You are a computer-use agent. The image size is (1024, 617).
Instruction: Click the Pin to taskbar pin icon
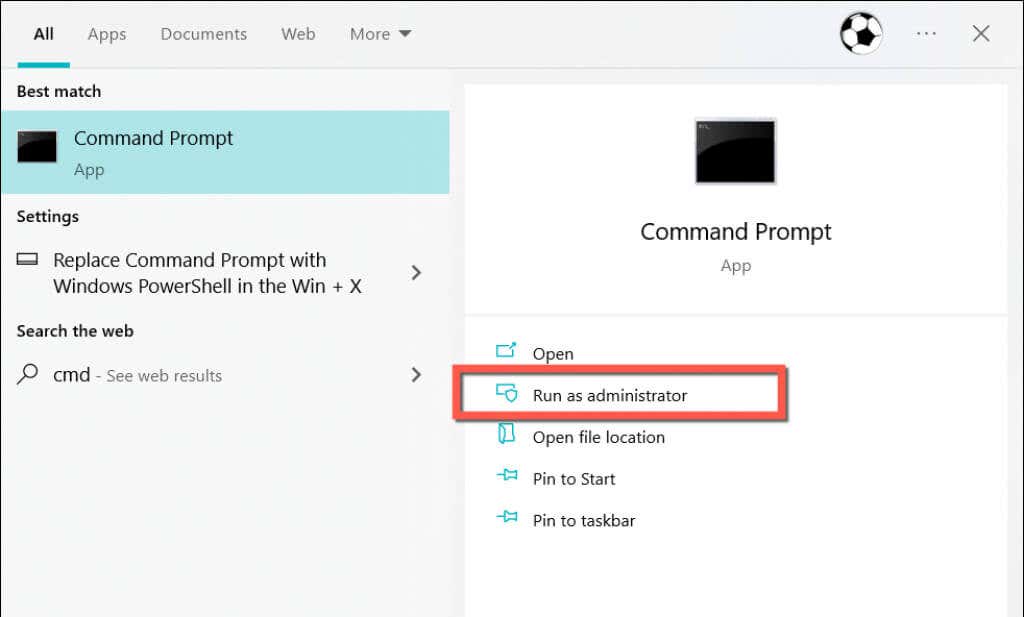coord(507,519)
